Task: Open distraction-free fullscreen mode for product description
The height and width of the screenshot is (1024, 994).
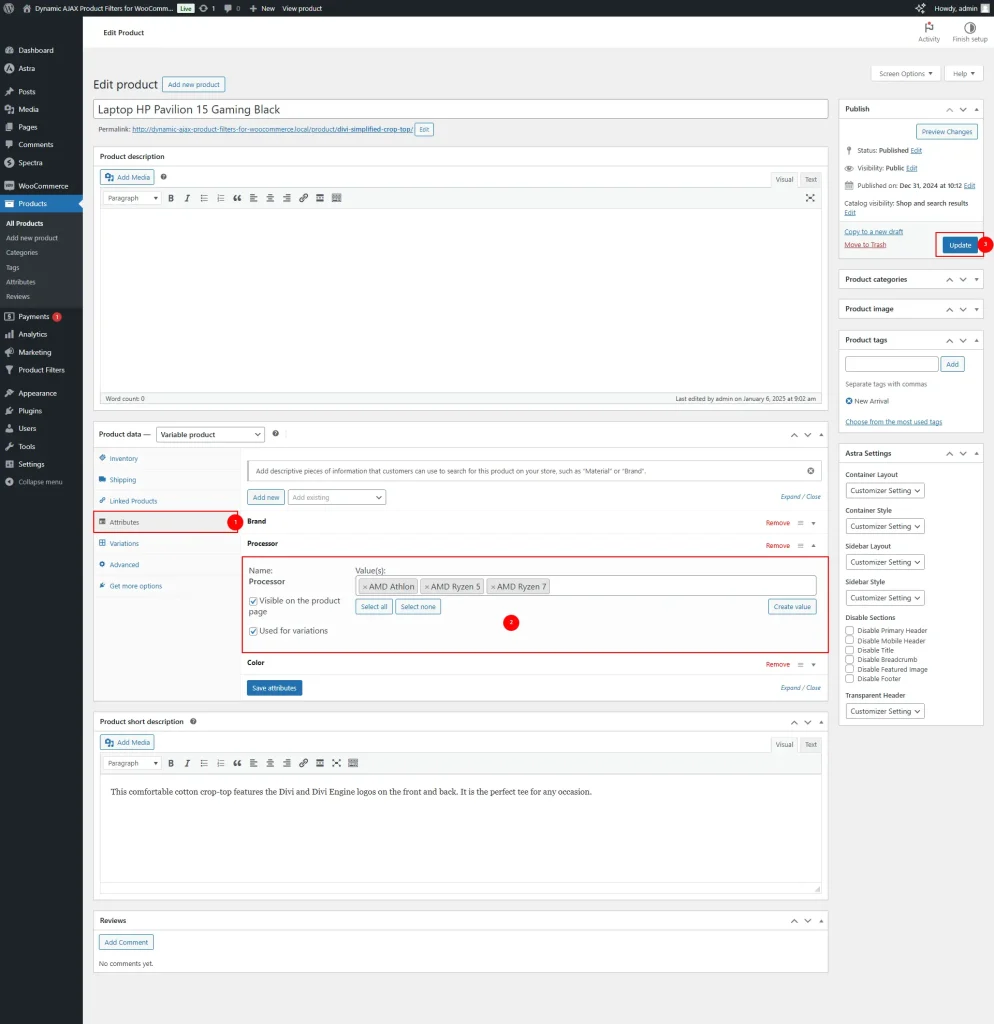Action: pos(810,198)
